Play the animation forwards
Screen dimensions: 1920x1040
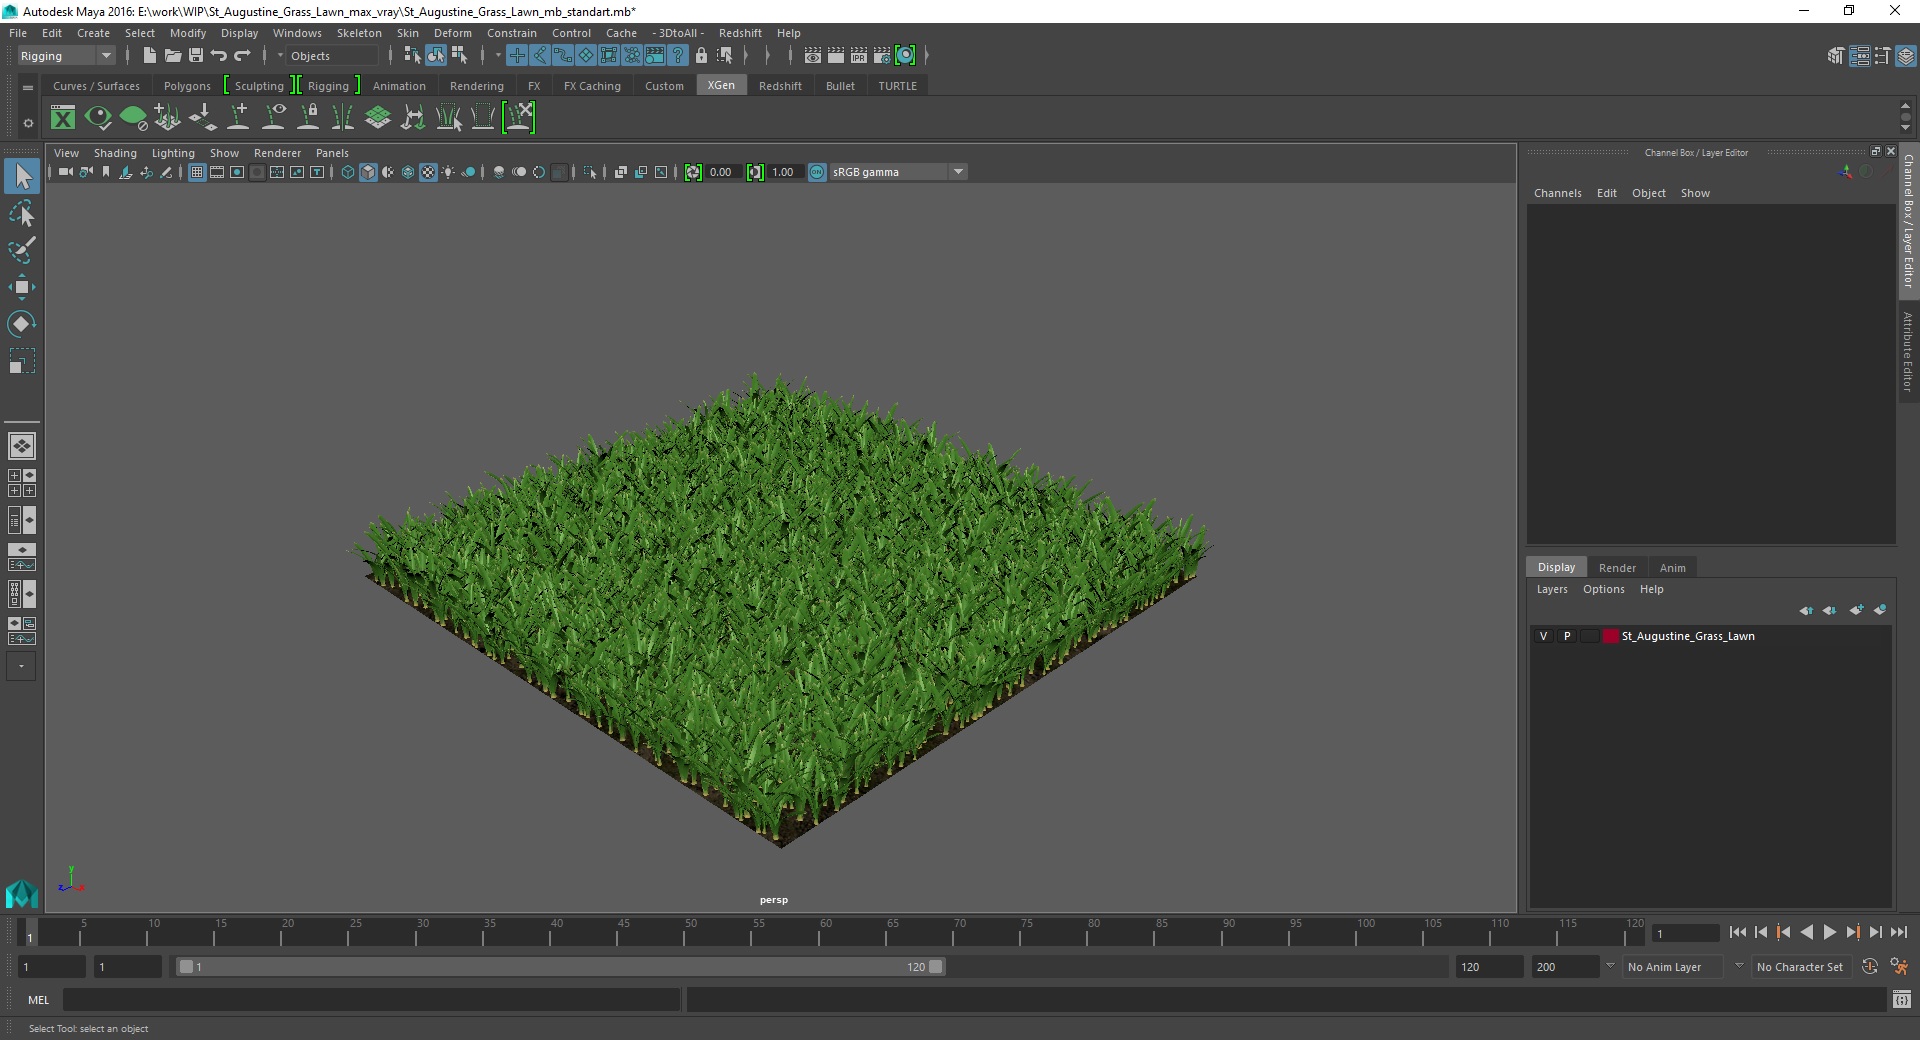1829,932
